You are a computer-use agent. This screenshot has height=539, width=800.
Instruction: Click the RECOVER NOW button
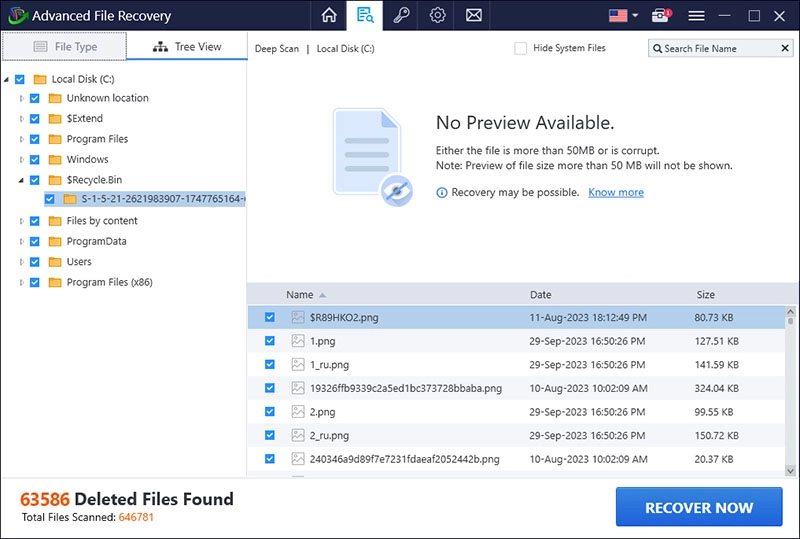[x=699, y=507]
